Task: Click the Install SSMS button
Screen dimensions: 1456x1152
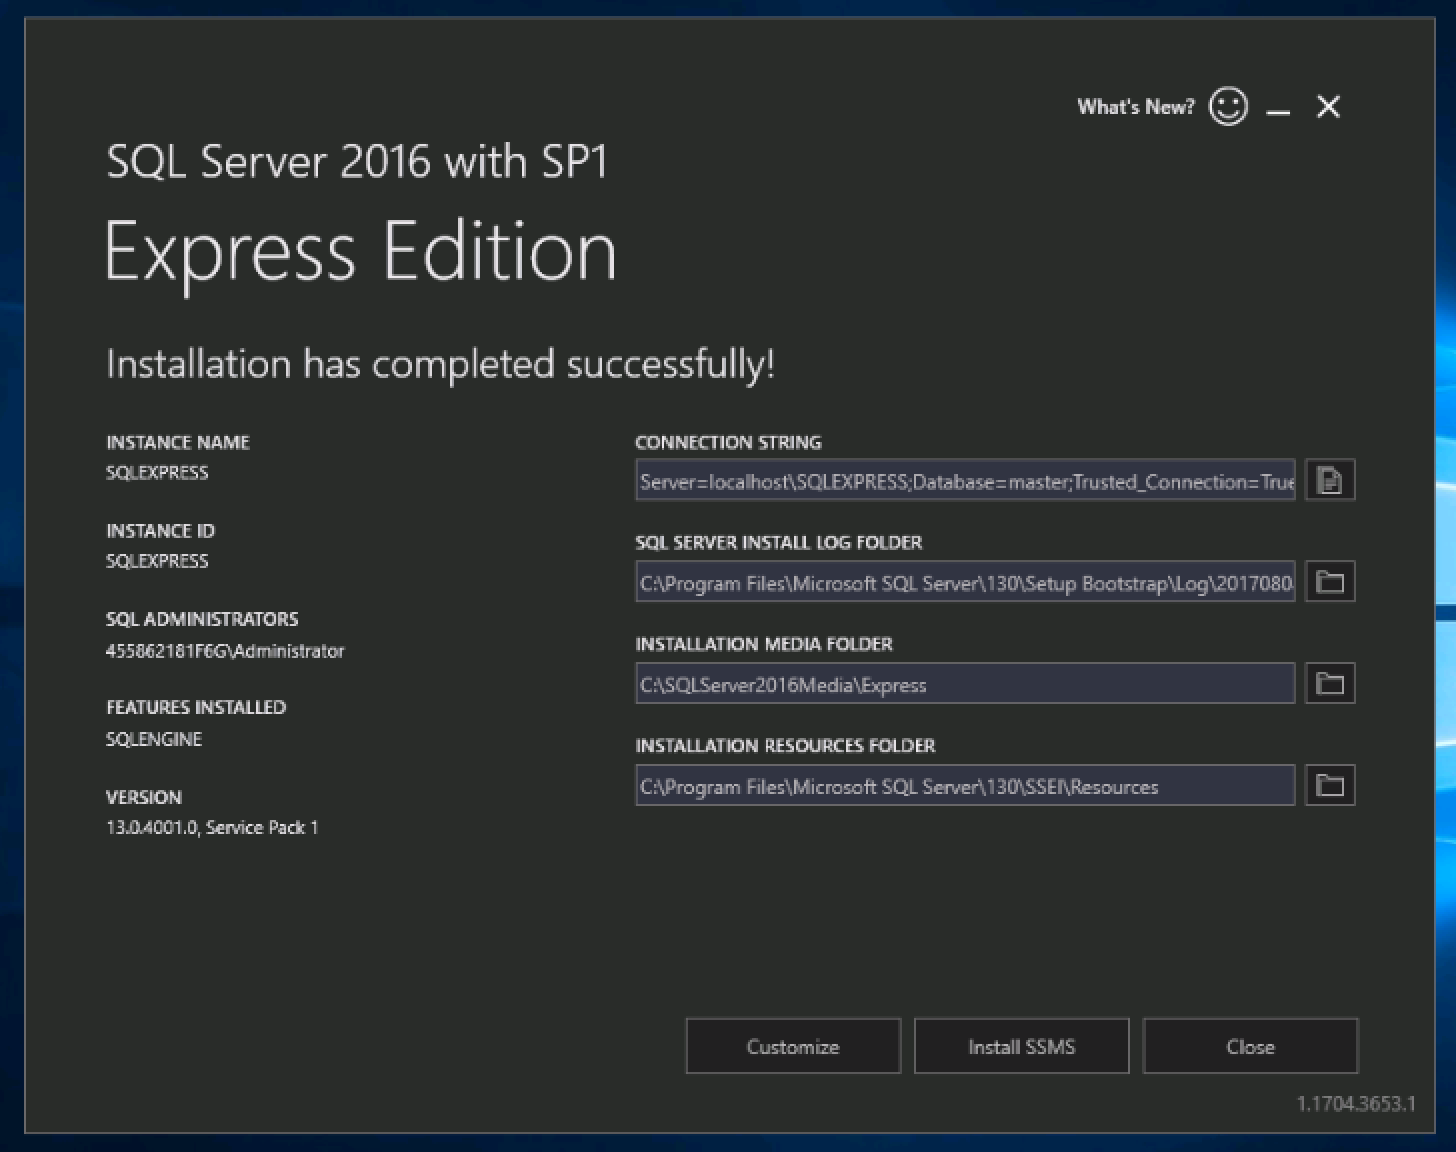Action: [1021, 1046]
